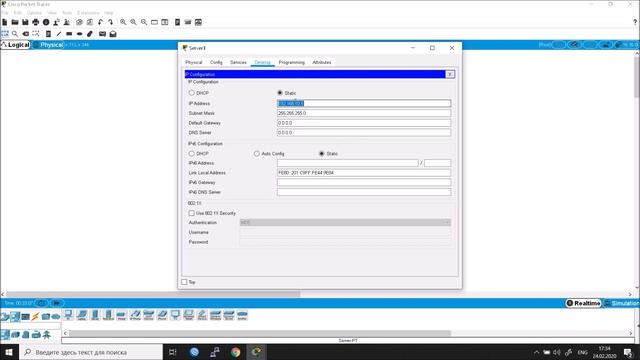Select the Freeform drawing tool
The width and height of the screenshot is (640, 360).
pyautogui.click(x=90, y=34)
